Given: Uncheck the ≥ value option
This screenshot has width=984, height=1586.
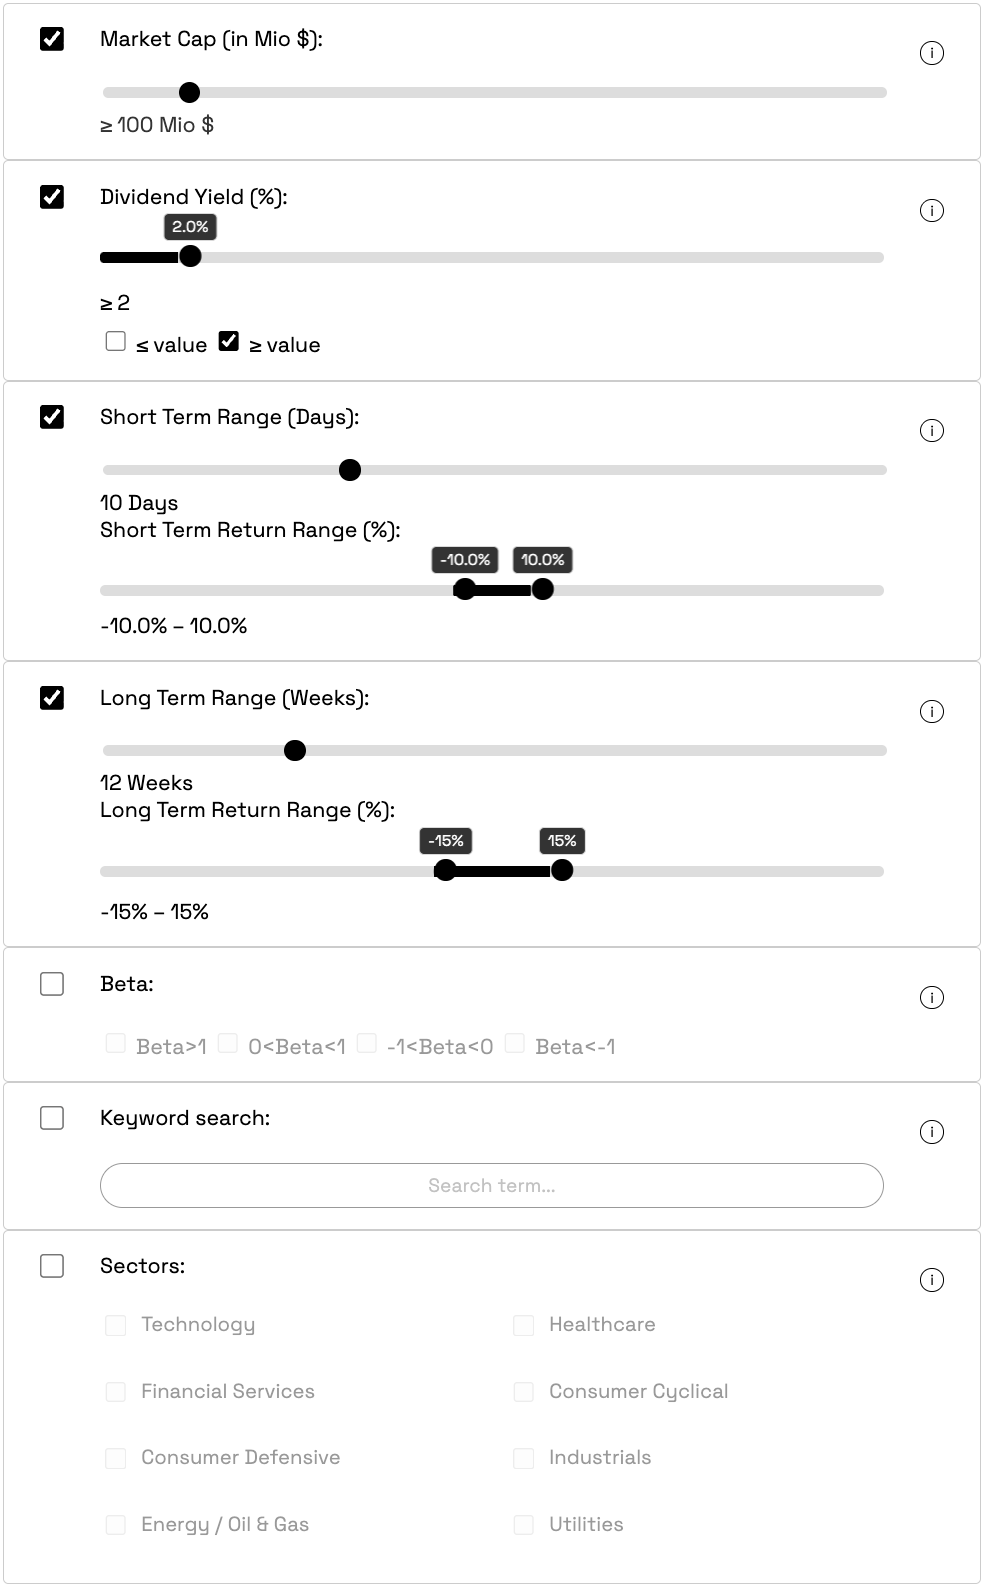Looking at the screenshot, I should click(x=229, y=340).
